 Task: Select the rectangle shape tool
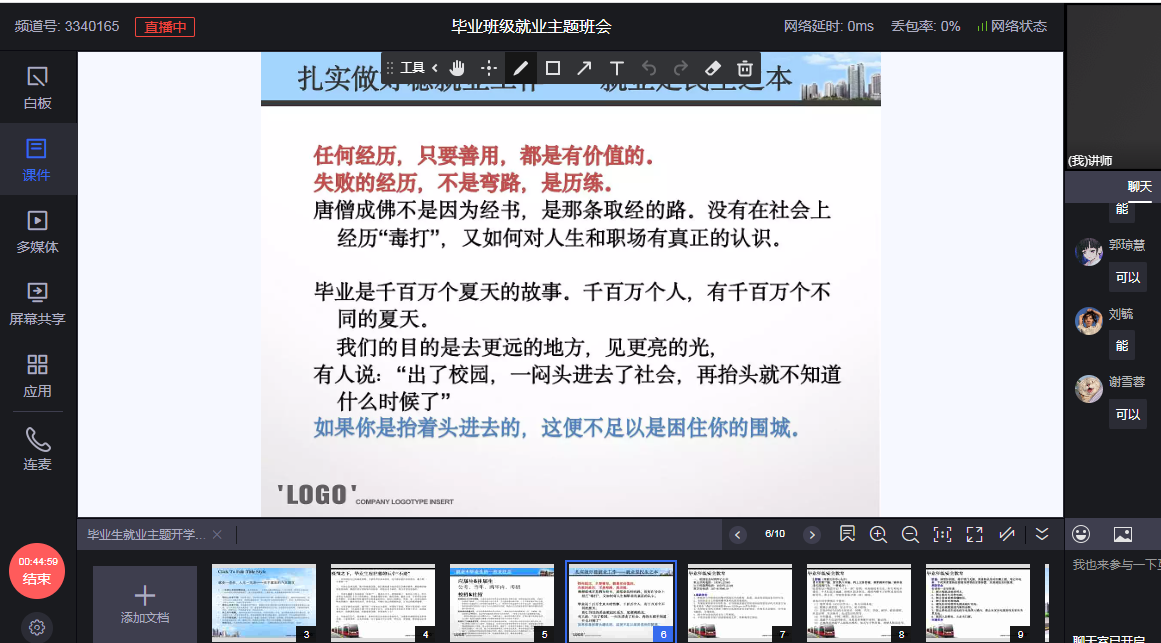(x=552, y=68)
